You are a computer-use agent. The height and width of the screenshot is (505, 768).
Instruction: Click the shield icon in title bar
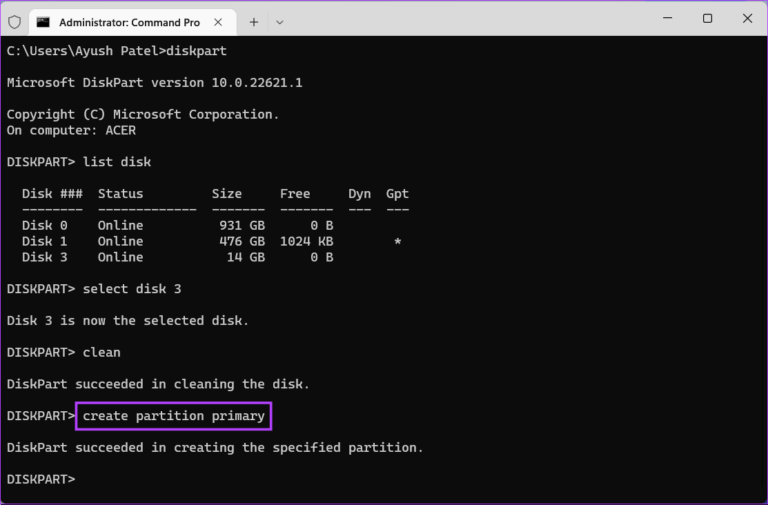point(15,22)
